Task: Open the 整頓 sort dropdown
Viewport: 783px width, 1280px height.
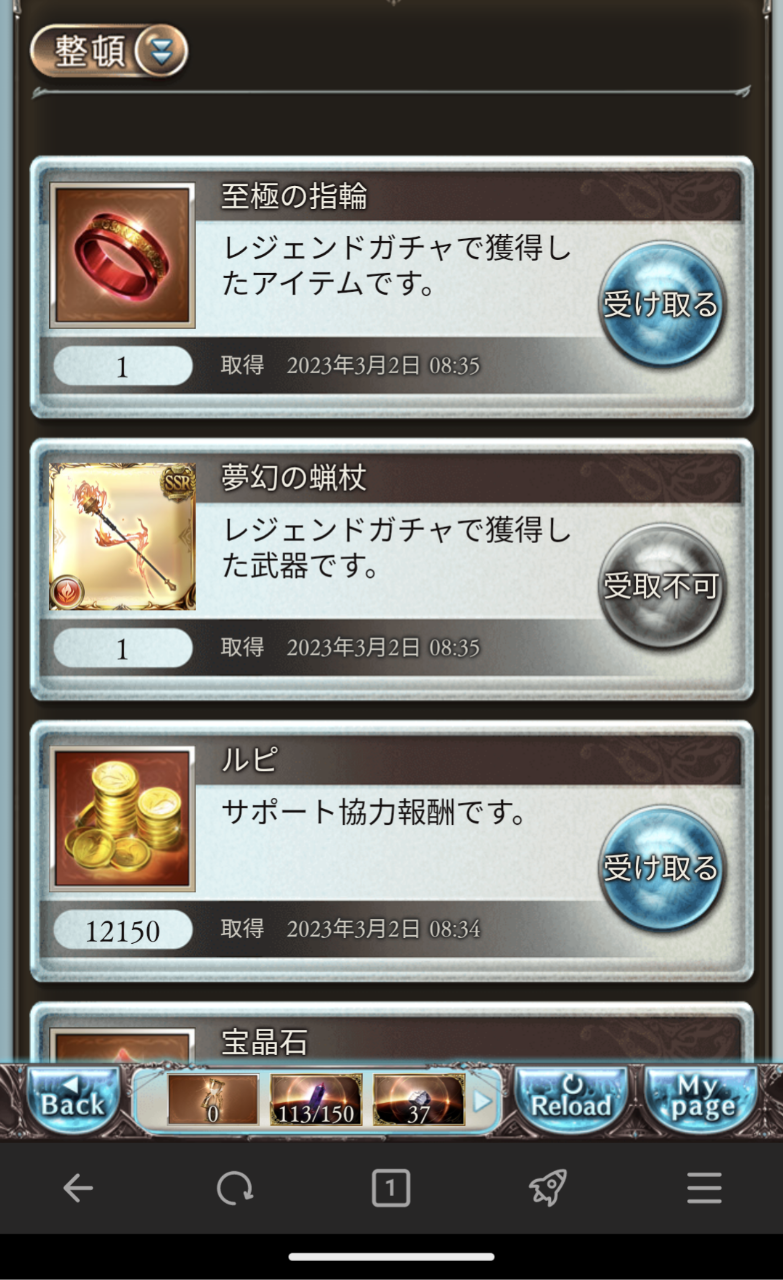Action: [x=109, y=50]
